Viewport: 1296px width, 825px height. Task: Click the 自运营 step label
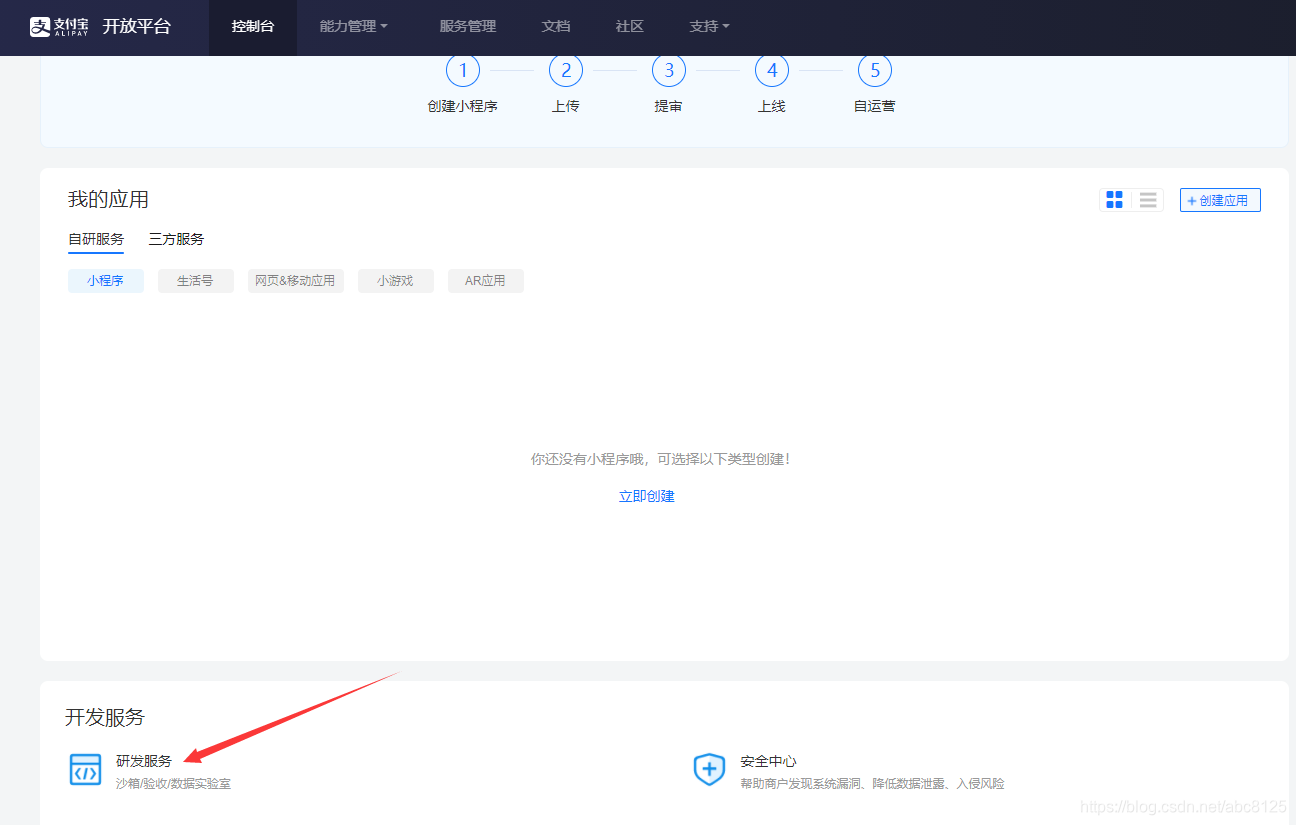point(875,106)
